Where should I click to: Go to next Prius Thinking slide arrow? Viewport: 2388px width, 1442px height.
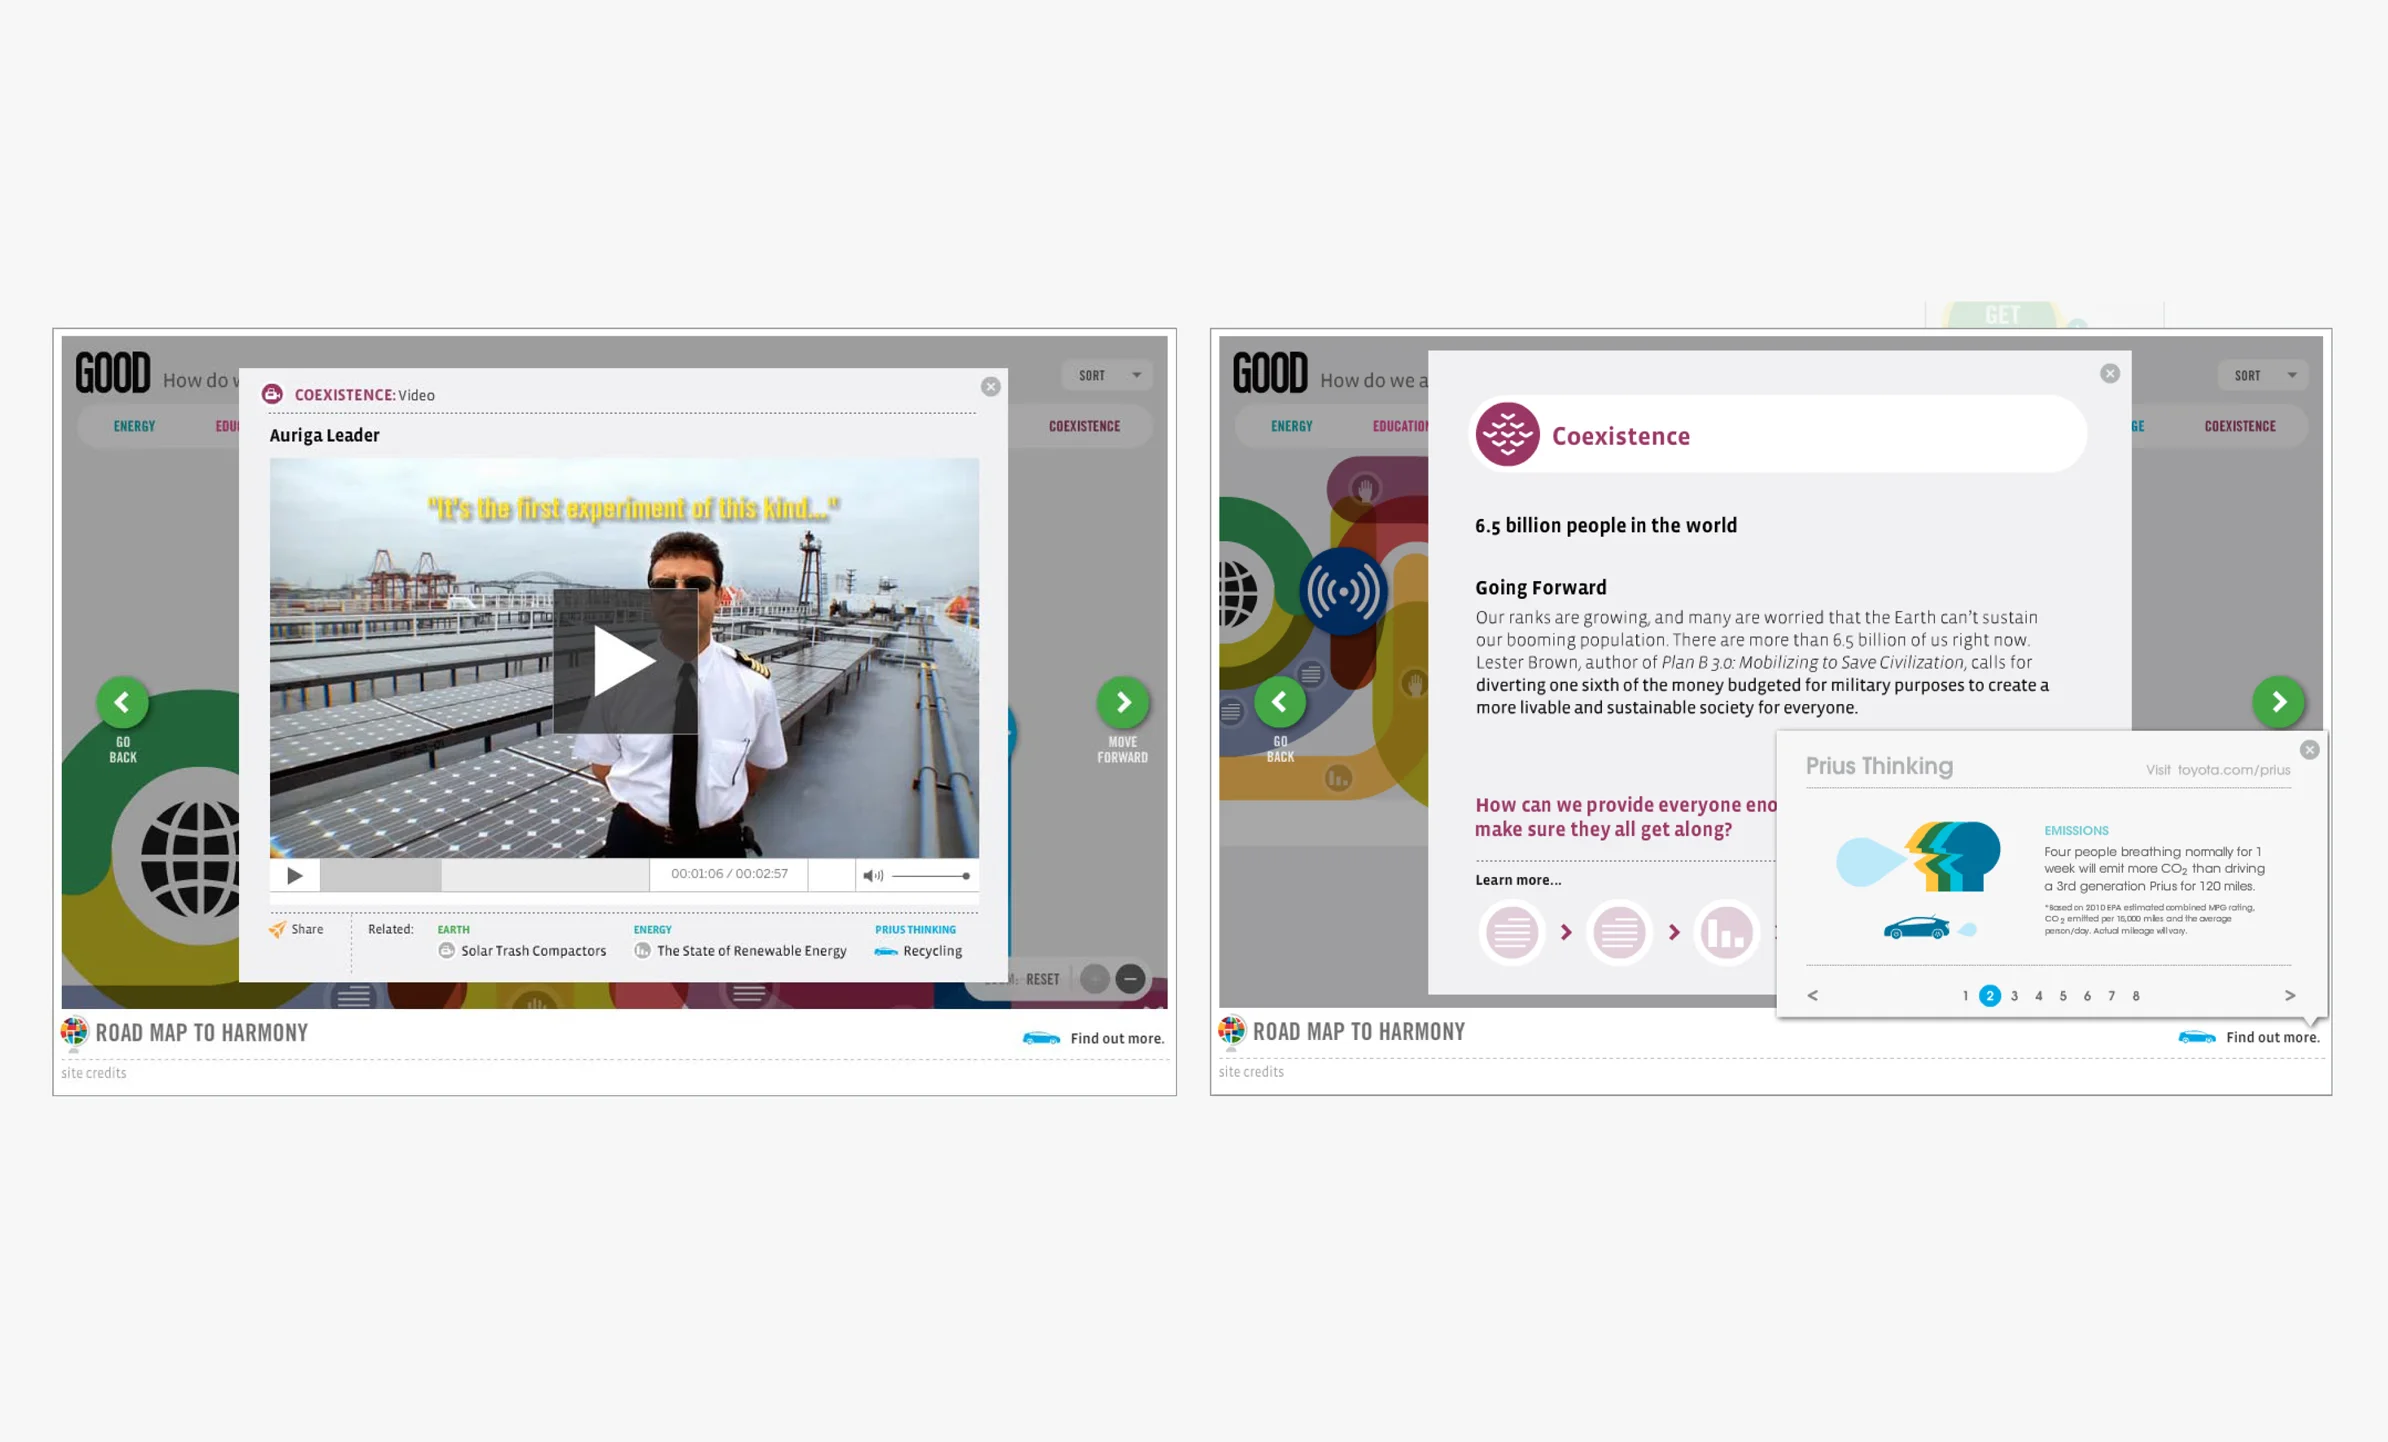coord(2289,996)
